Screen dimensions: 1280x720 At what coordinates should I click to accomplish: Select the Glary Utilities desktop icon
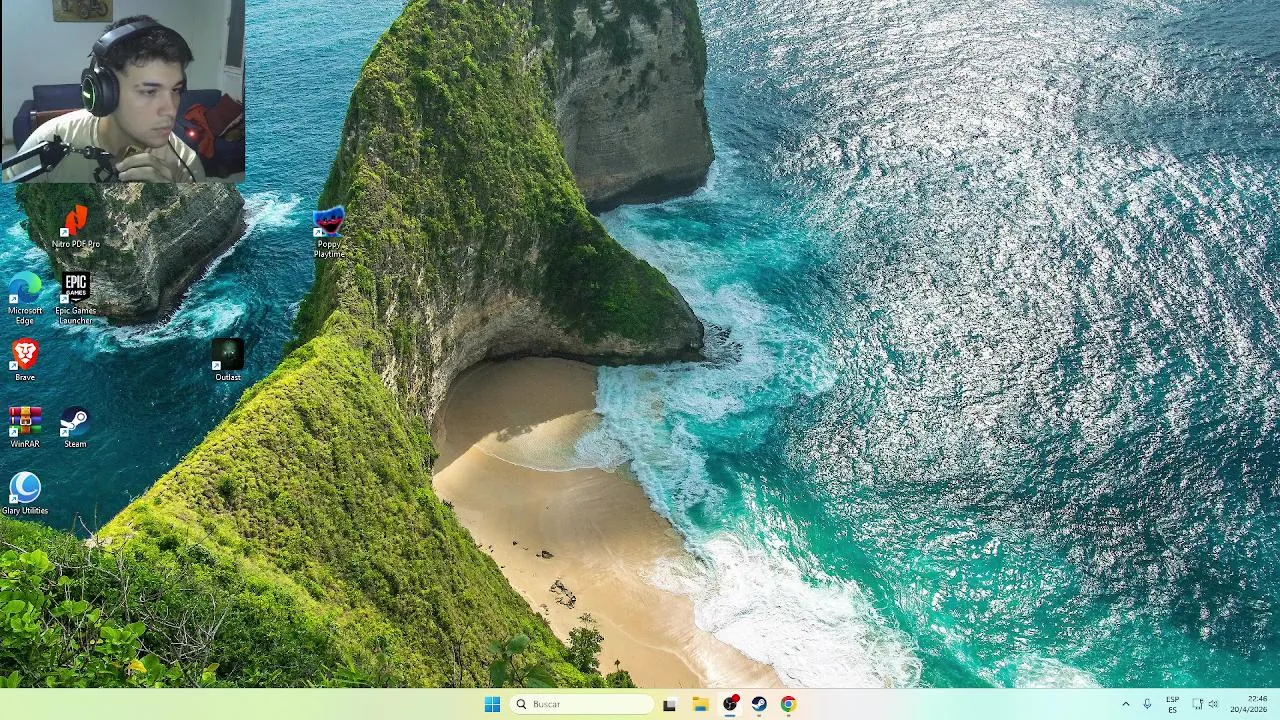click(x=25, y=494)
